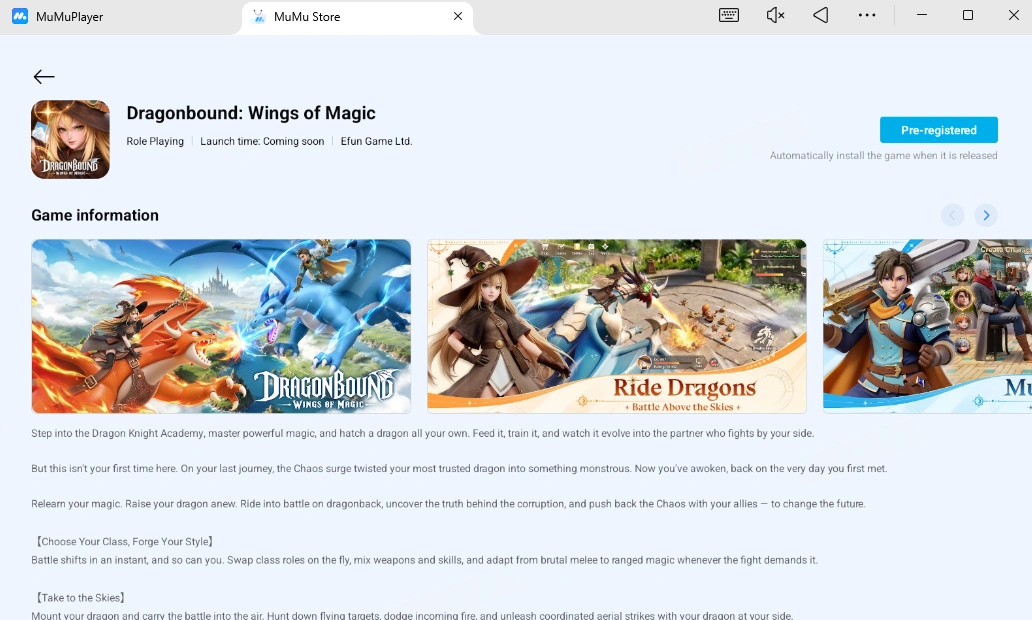Show previous screenshots with left chevron
1032x620 pixels.
(952, 215)
